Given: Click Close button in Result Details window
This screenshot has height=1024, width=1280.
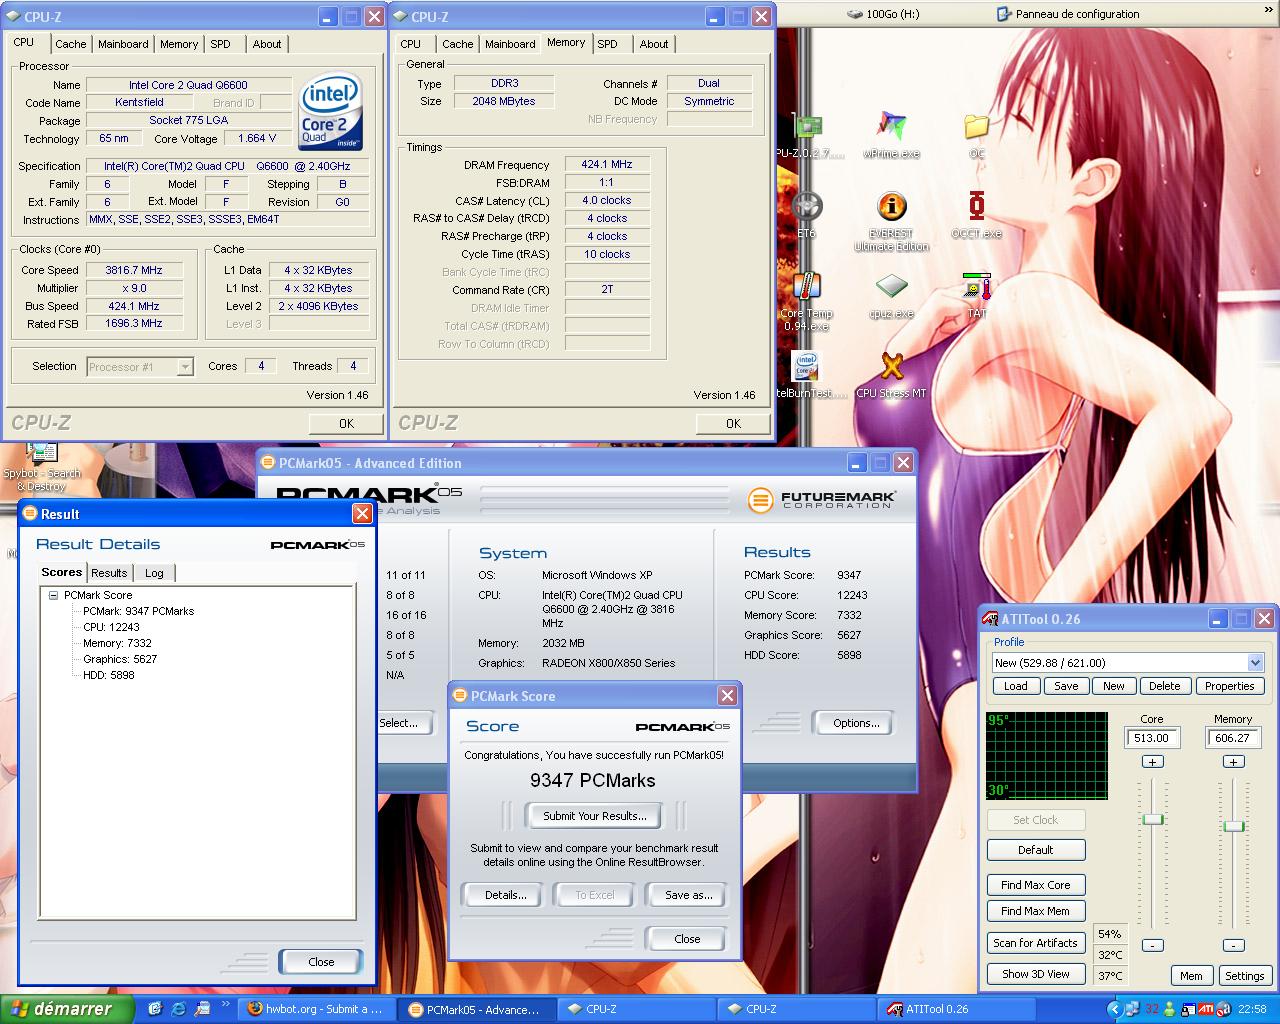Looking at the screenshot, I should pos(321,962).
